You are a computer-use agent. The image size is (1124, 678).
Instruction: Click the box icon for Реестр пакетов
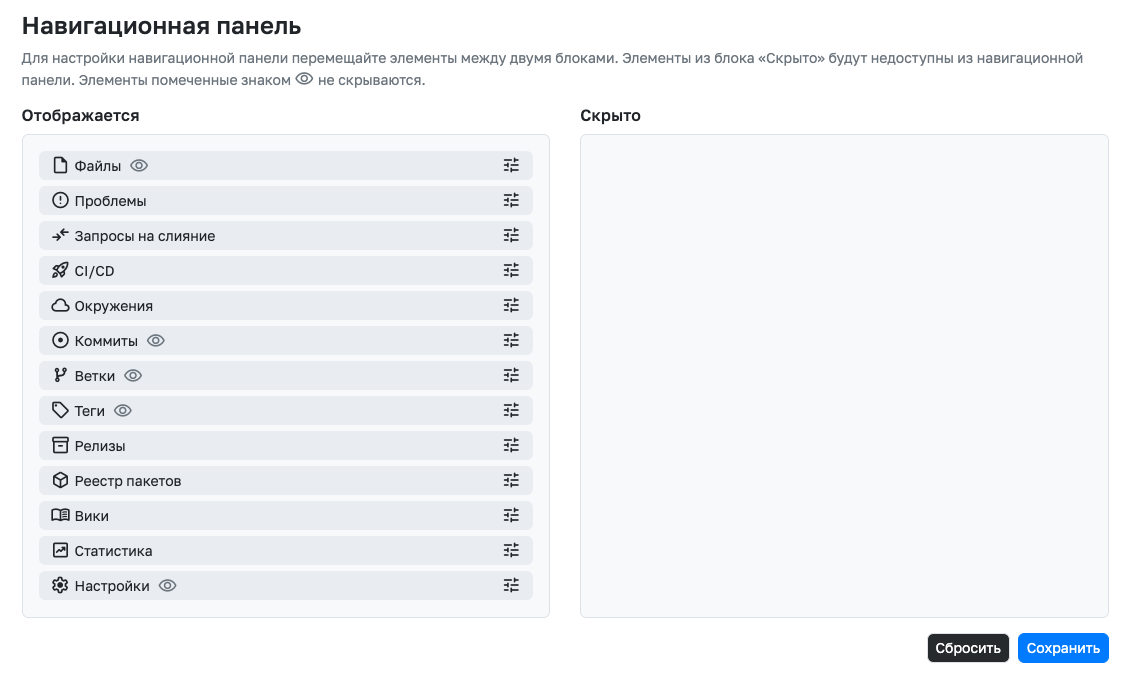[60, 481]
